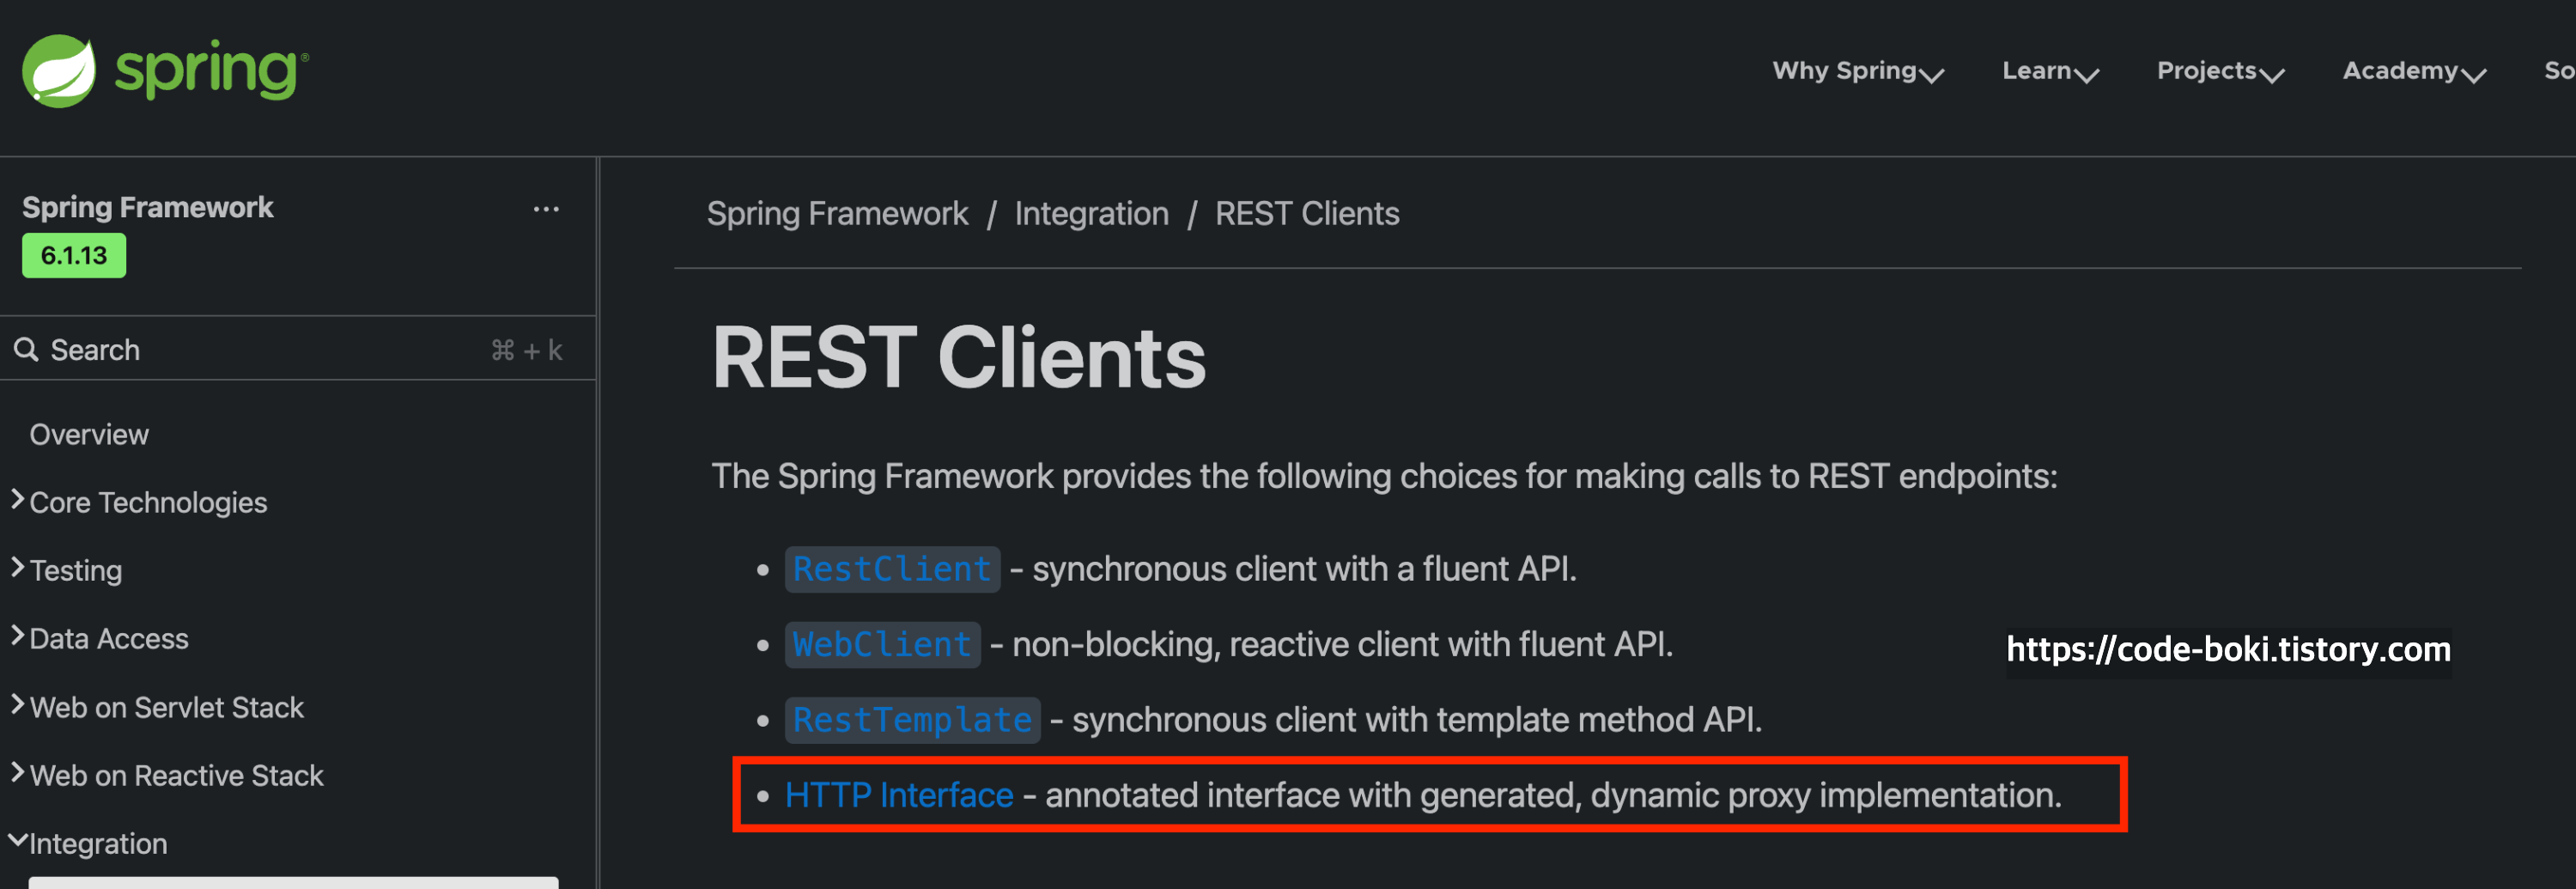Open the RestTemplate link
Image resolution: width=2576 pixels, height=889 pixels.
(912, 720)
